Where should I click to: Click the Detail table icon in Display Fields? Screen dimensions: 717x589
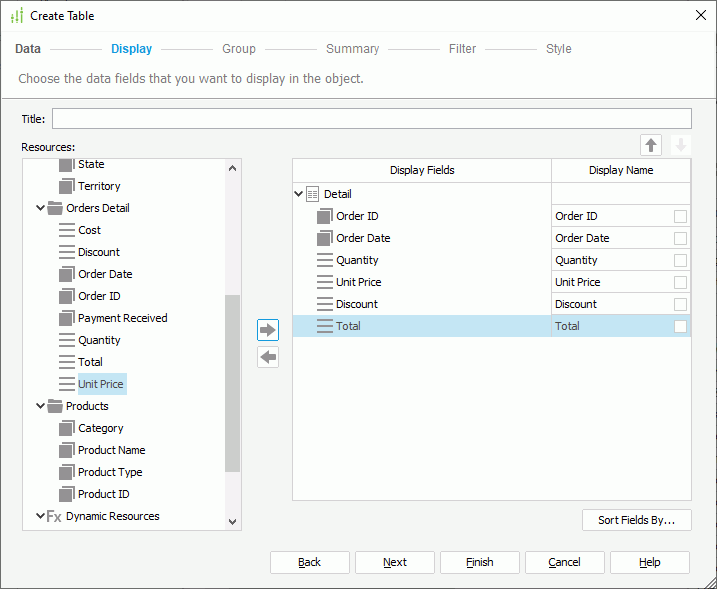click(x=313, y=194)
